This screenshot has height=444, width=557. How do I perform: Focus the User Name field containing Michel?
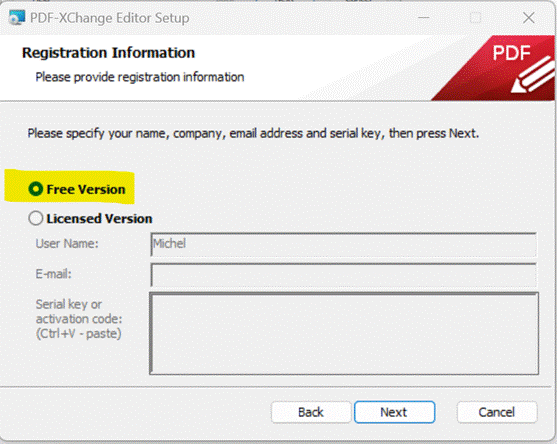tap(344, 244)
